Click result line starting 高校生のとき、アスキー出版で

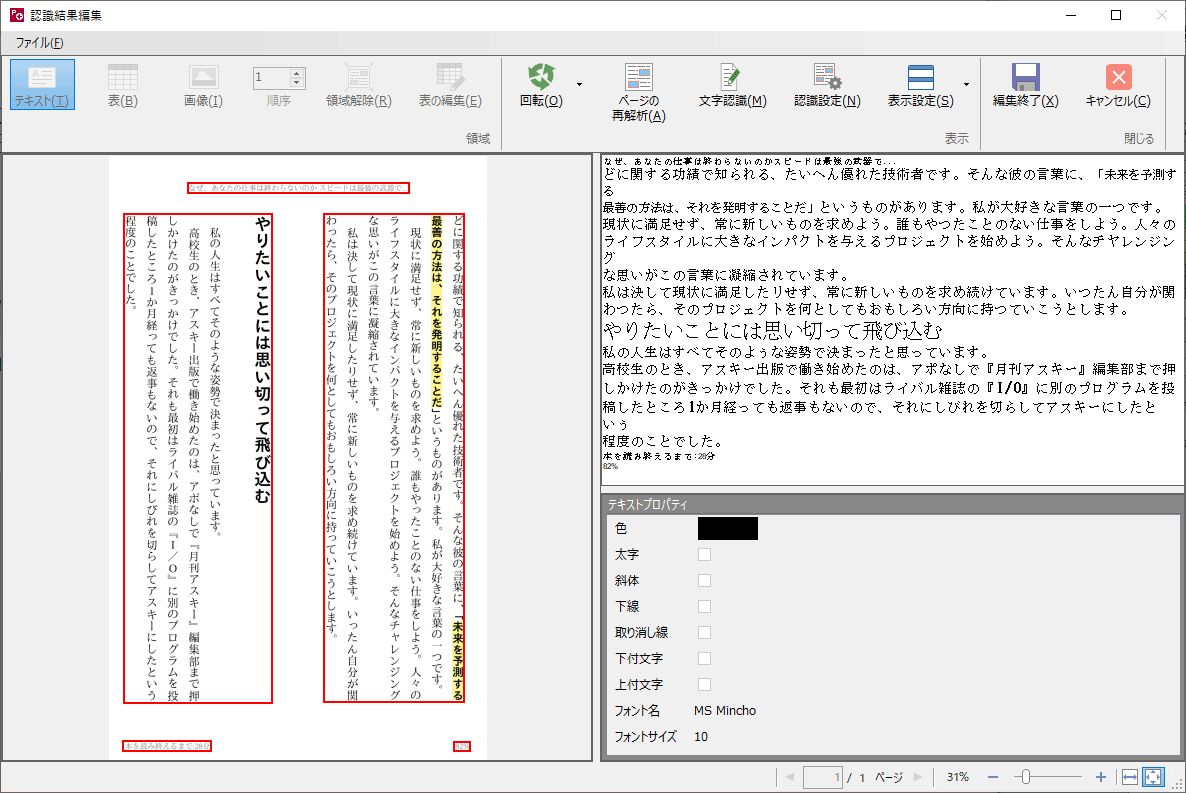tap(890, 369)
